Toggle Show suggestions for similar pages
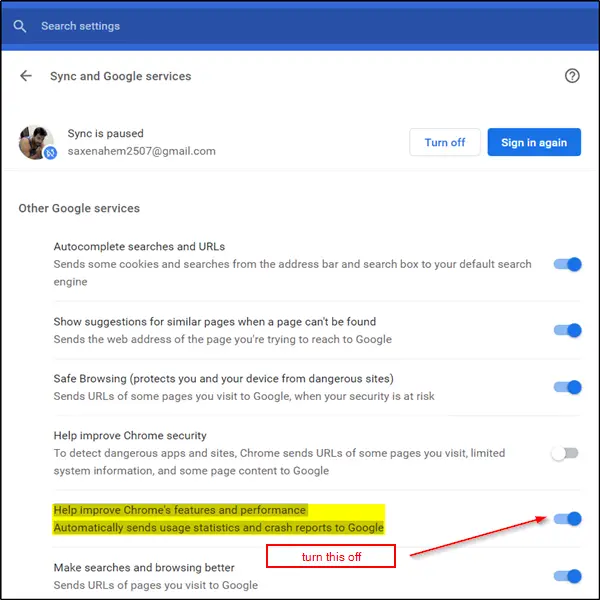 tap(567, 330)
